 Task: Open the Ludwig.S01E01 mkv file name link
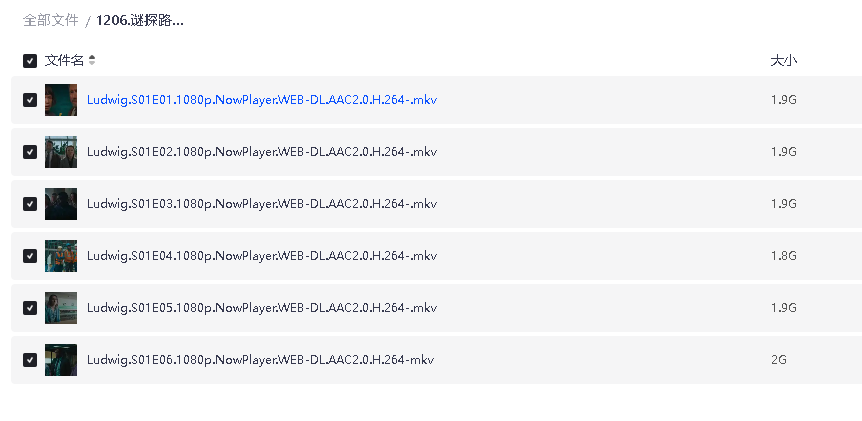tap(261, 100)
